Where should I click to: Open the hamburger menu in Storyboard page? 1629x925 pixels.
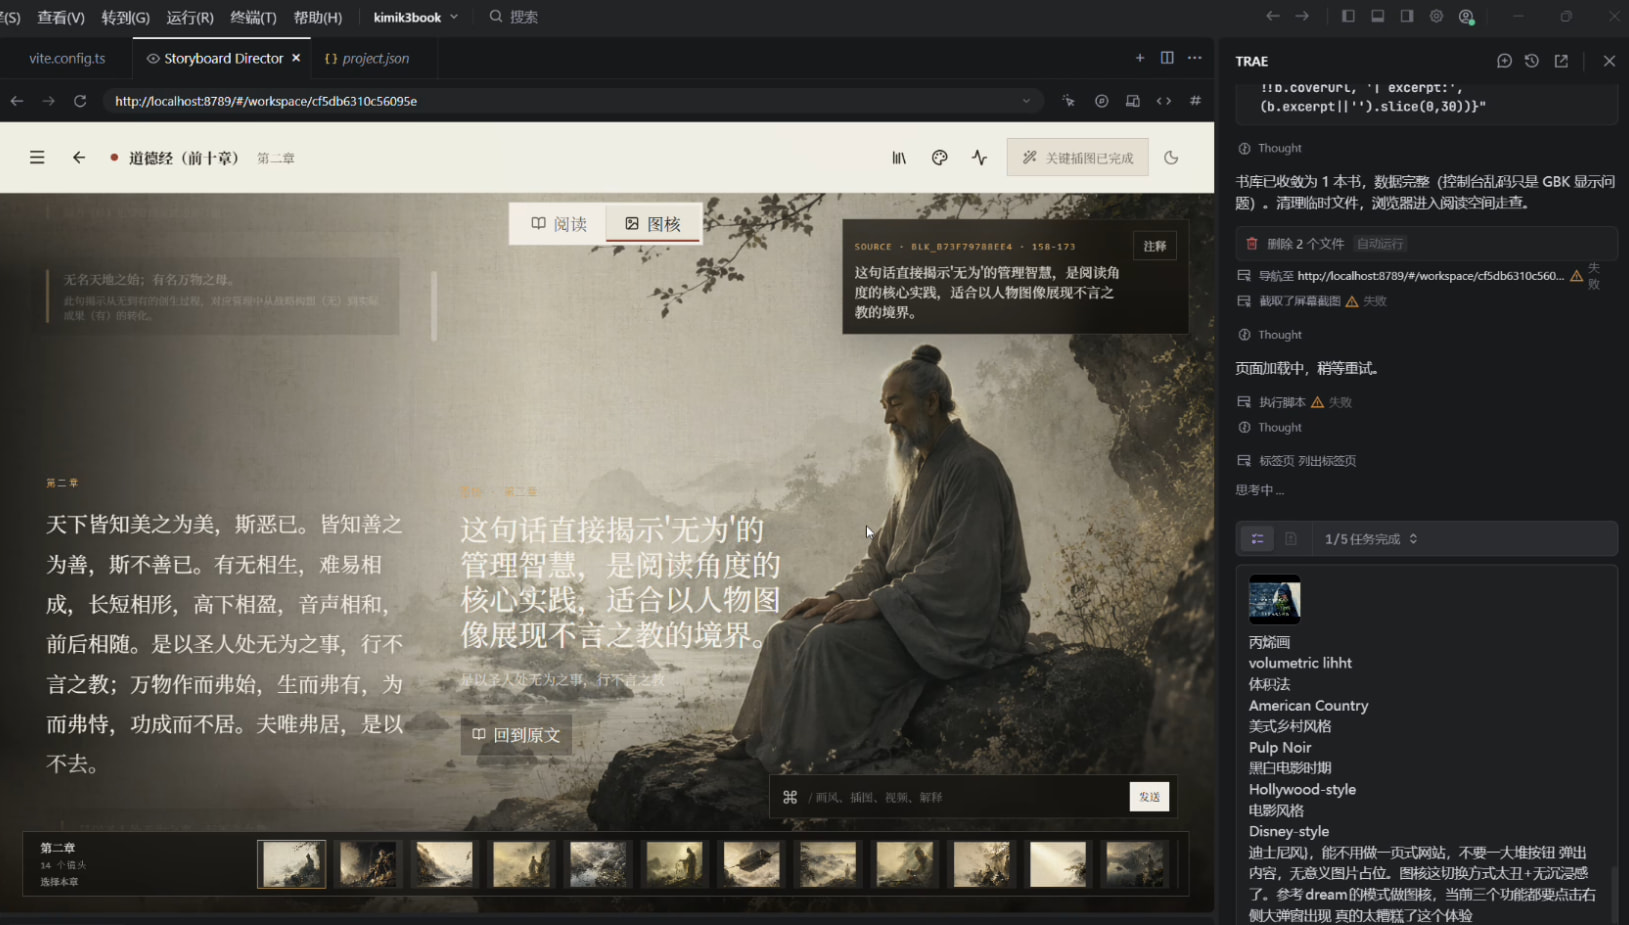37,158
